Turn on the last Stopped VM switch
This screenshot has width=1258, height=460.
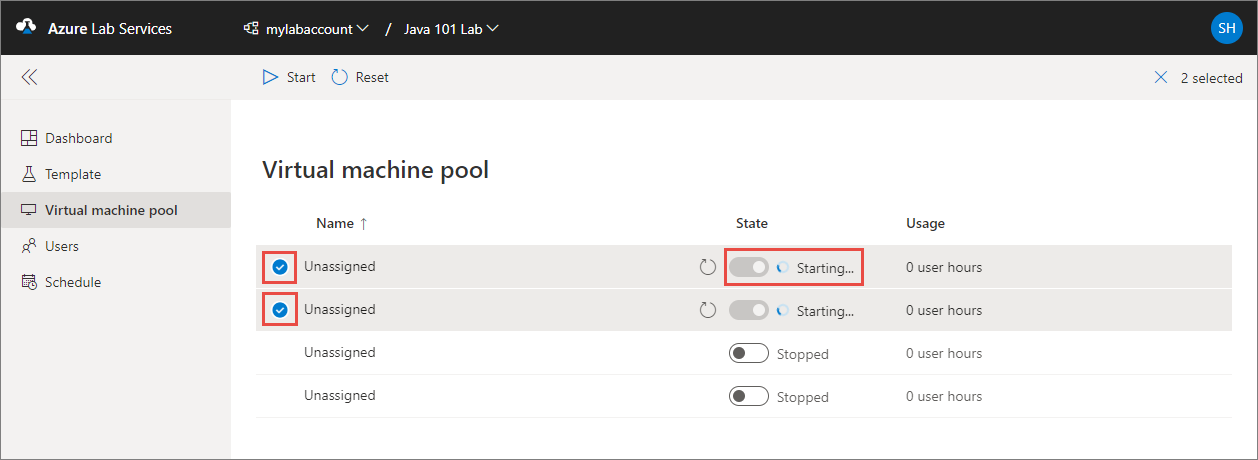[749, 396]
